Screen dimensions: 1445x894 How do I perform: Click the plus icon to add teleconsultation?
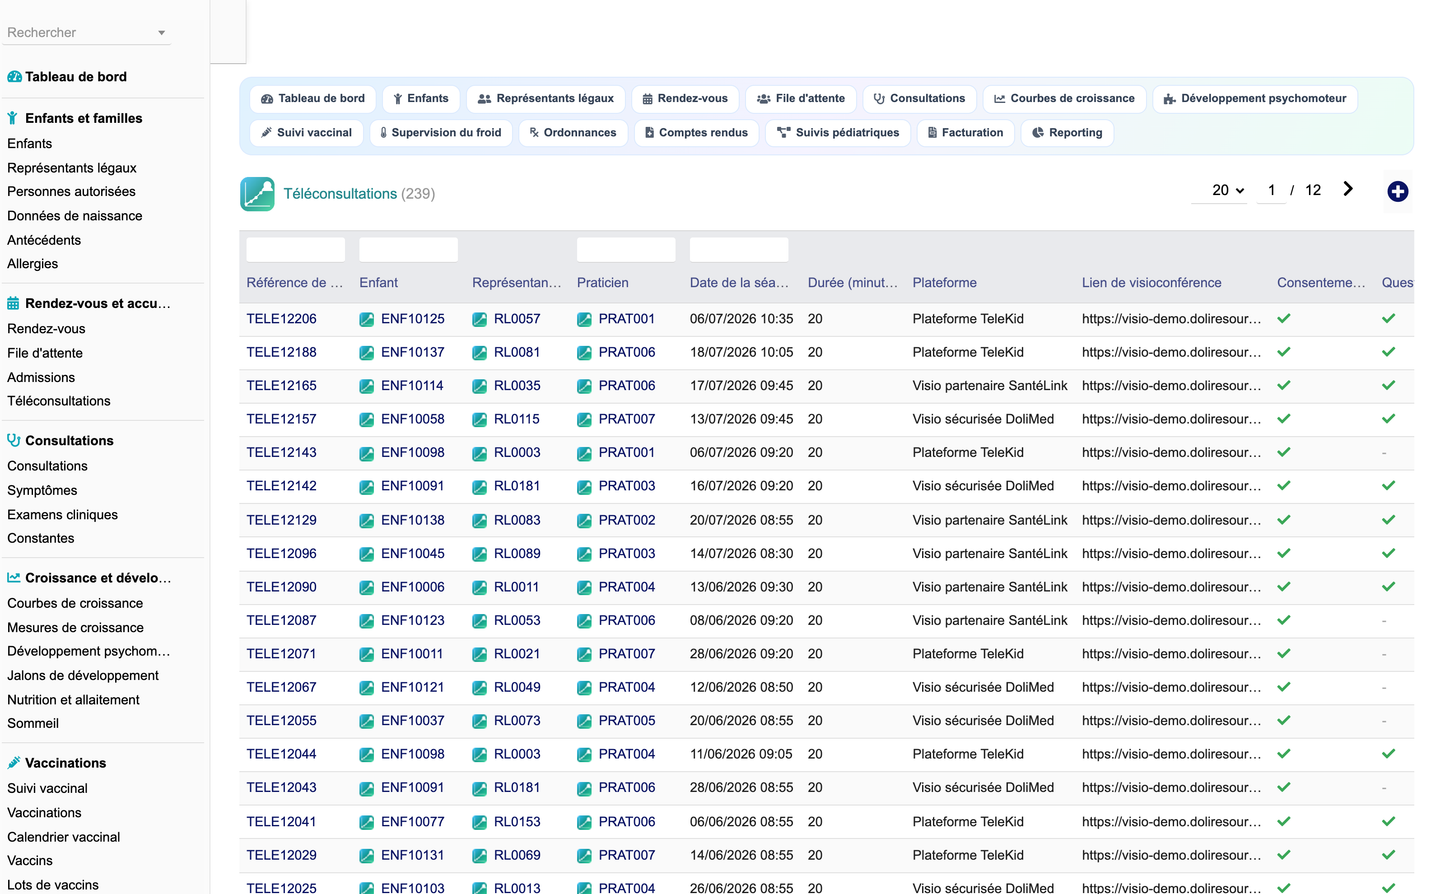(x=1397, y=191)
